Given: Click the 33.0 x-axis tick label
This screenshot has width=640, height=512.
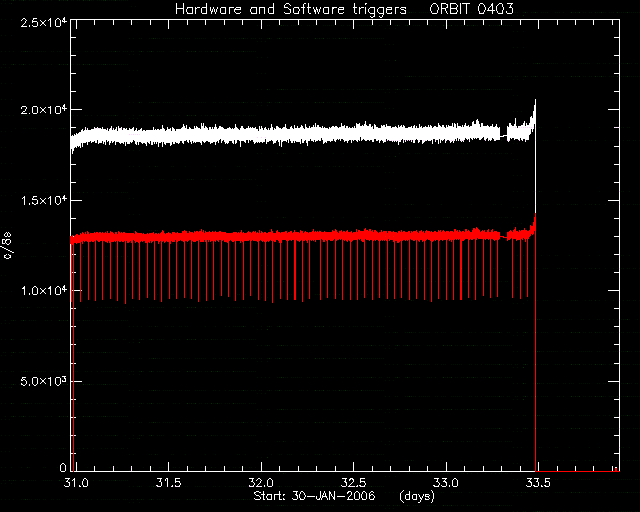Looking at the screenshot, I should tap(446, 483).
